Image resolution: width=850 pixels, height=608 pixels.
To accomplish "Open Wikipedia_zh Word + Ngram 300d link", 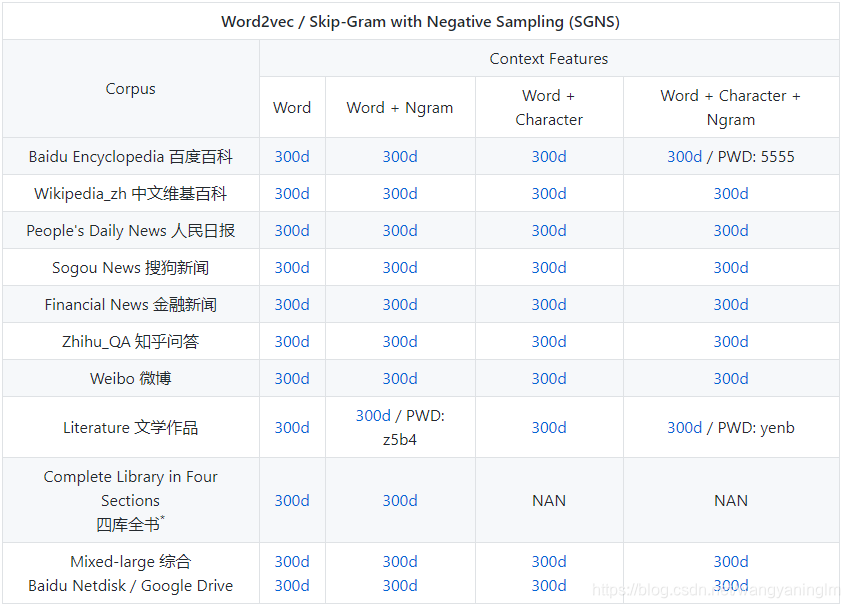I will [x=400, y=193].
